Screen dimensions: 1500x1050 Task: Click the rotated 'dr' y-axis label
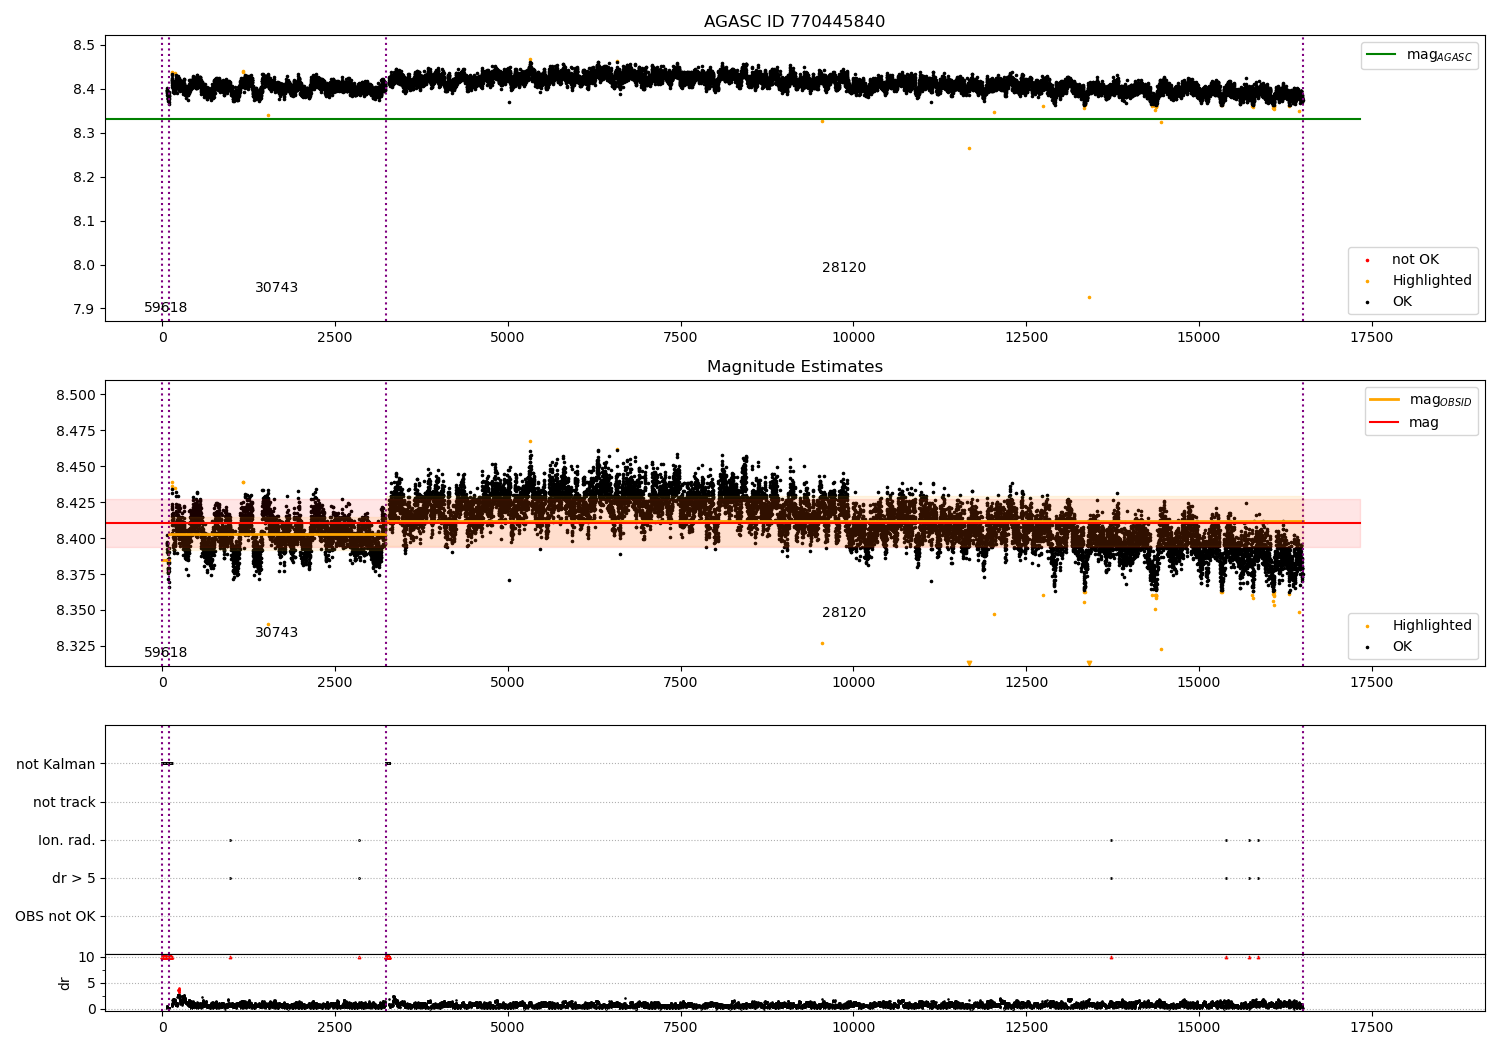pos(65,984)
